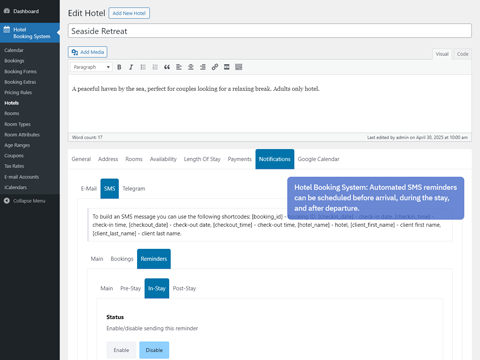Image resolution: width=480 pixels, height=360 pixels.
Task: Click the Collapse Menu label
Action: 29,201
